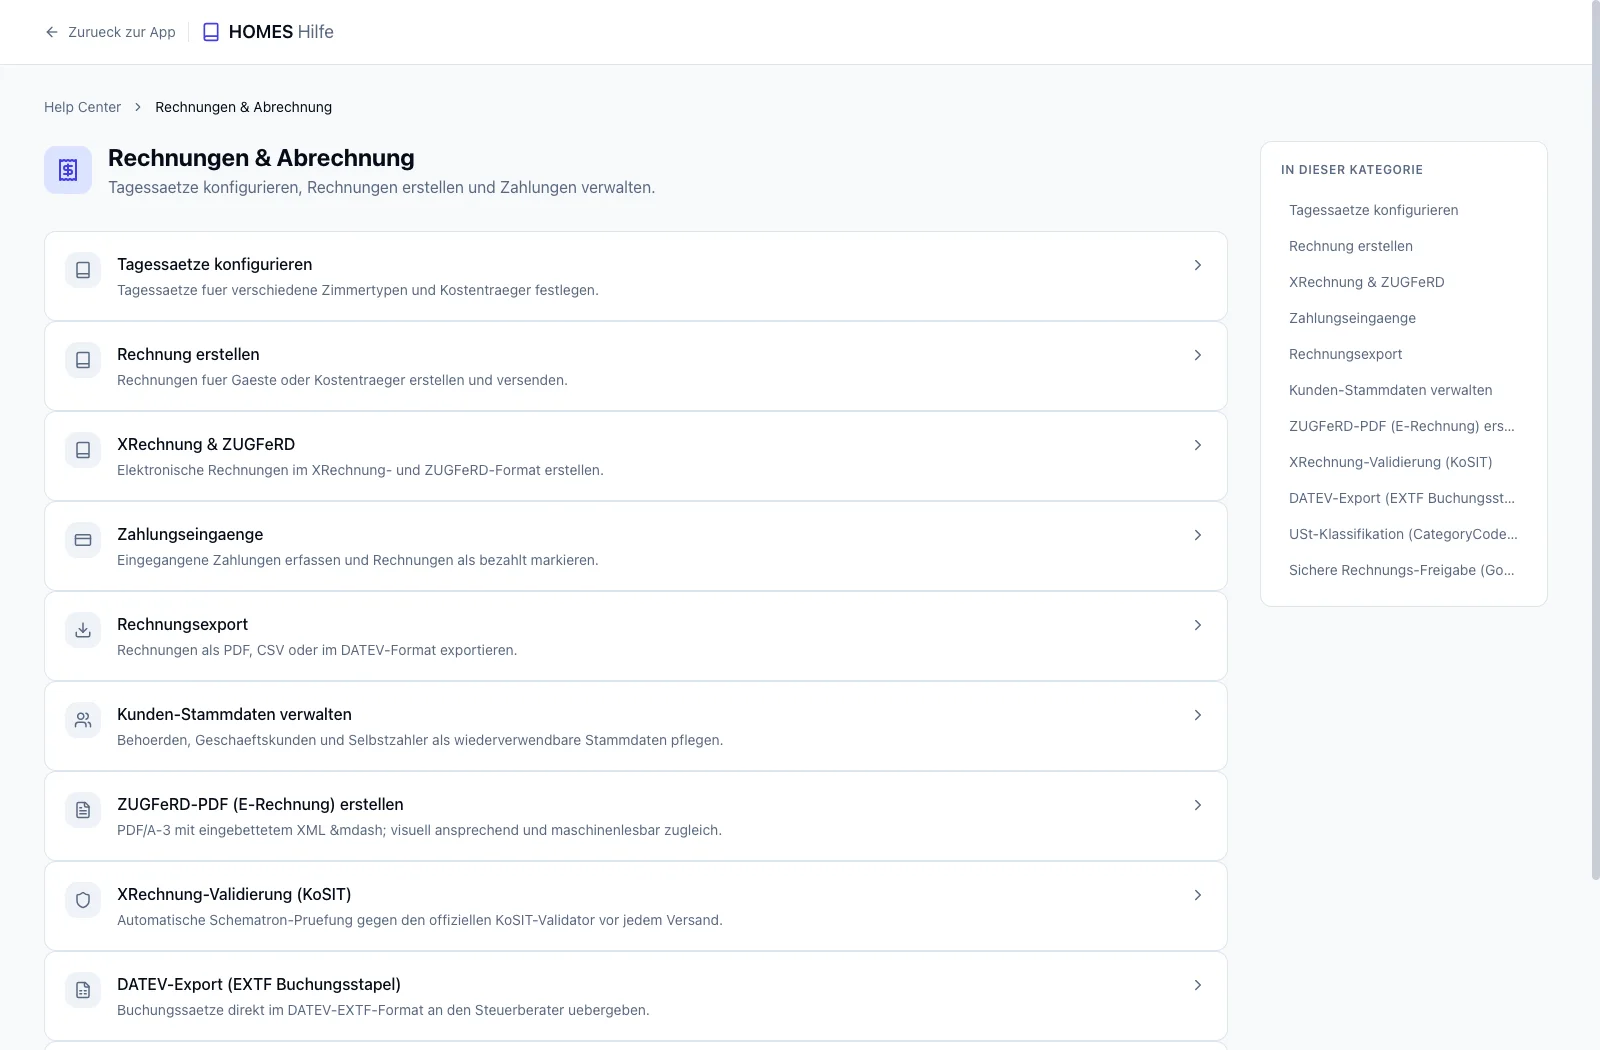The width and height of the screenshot is (1600, 1050).
Task: Go to Zahlungseingaenge in the sidebar
Action: coord(1352,318)
